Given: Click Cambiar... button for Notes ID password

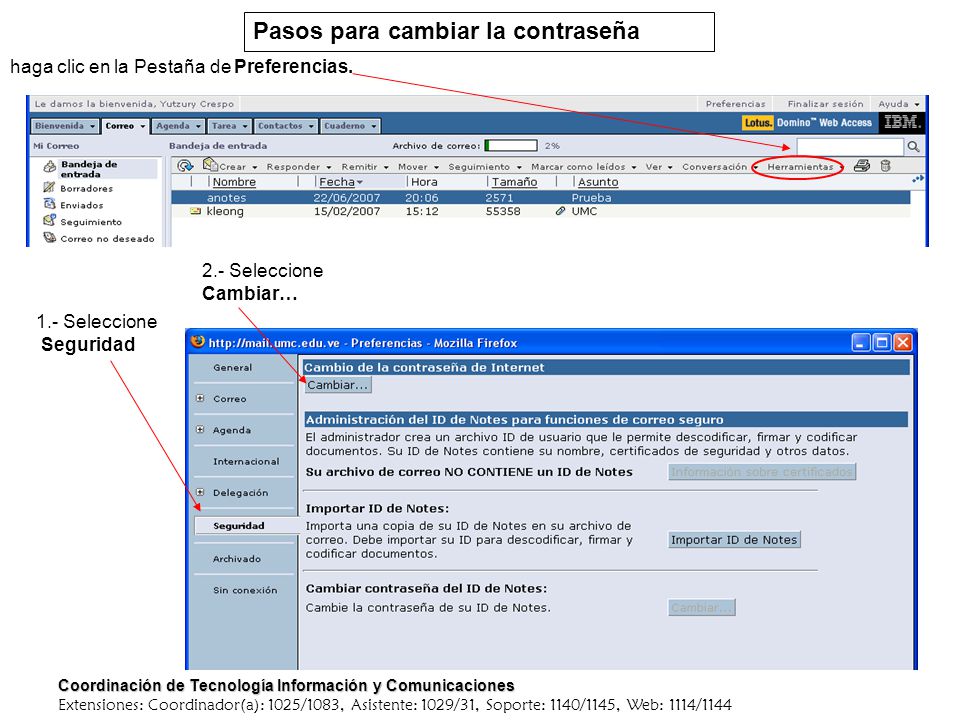Looking at the screenshot, I should coord(702,607).
